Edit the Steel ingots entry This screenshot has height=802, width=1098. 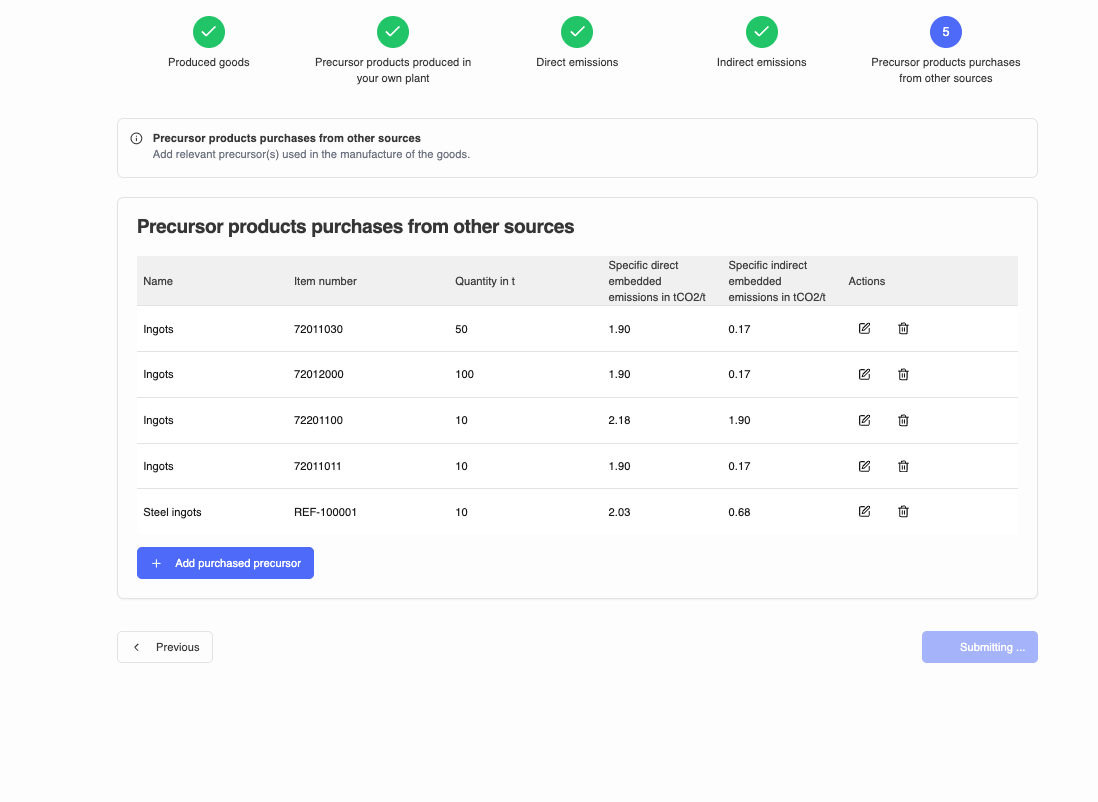tap(864, 512)
